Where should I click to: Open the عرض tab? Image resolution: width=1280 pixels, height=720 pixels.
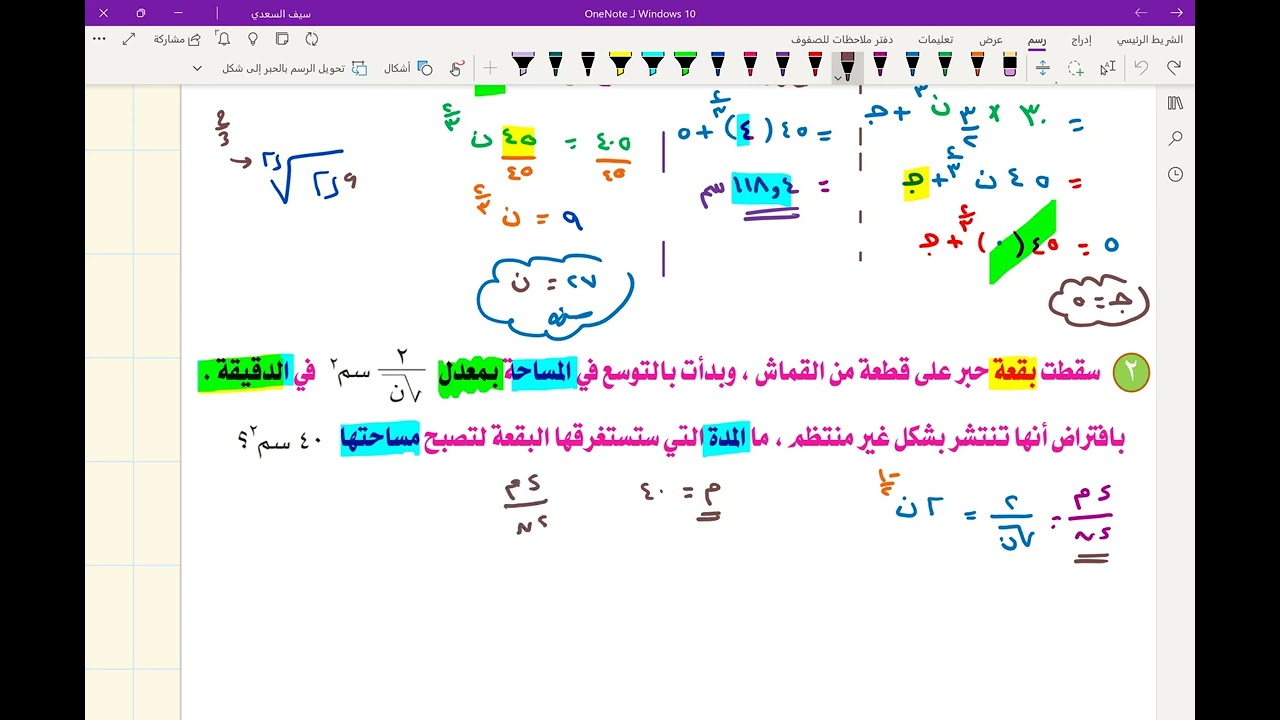991,40
